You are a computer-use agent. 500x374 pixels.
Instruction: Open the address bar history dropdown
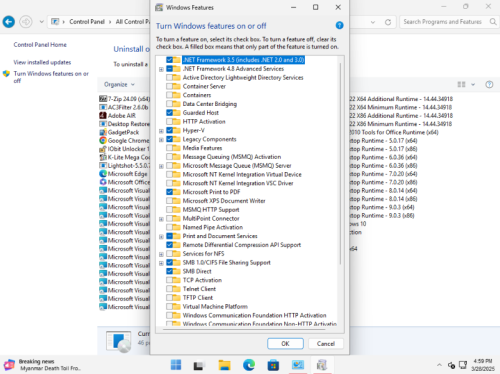point(373,22)
